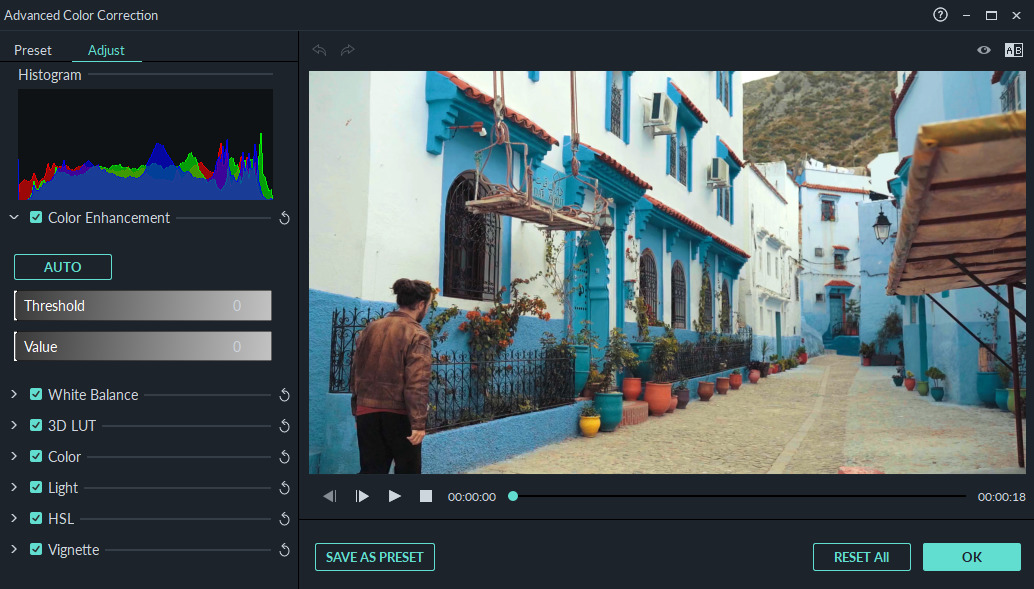The height and width of the screenshot is (589, 1034).
Task: Toggle the before/after comparison A|B view
Action: point(1014,49)
